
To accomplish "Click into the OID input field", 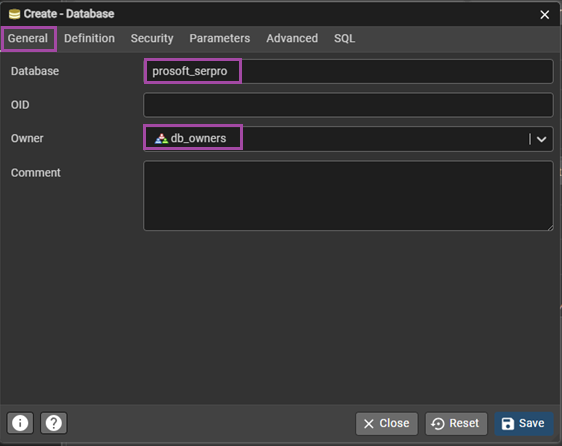I will [348, 105].
